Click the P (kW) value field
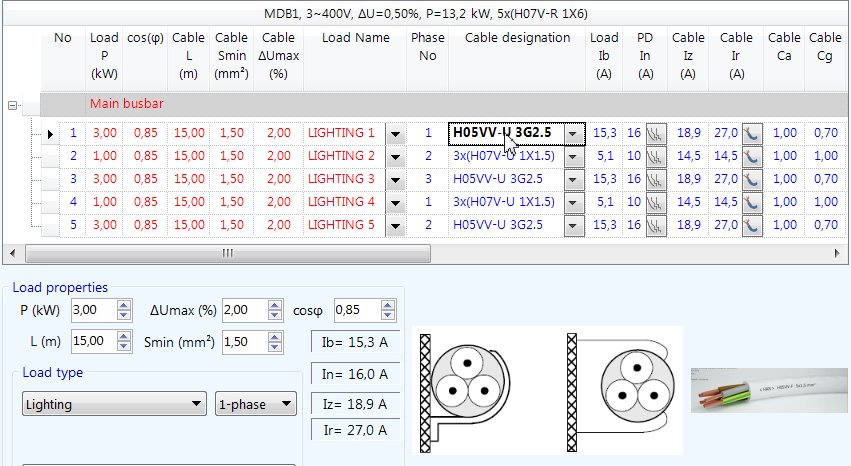This screenshot has height=466, width=851. tap(94, 310)
